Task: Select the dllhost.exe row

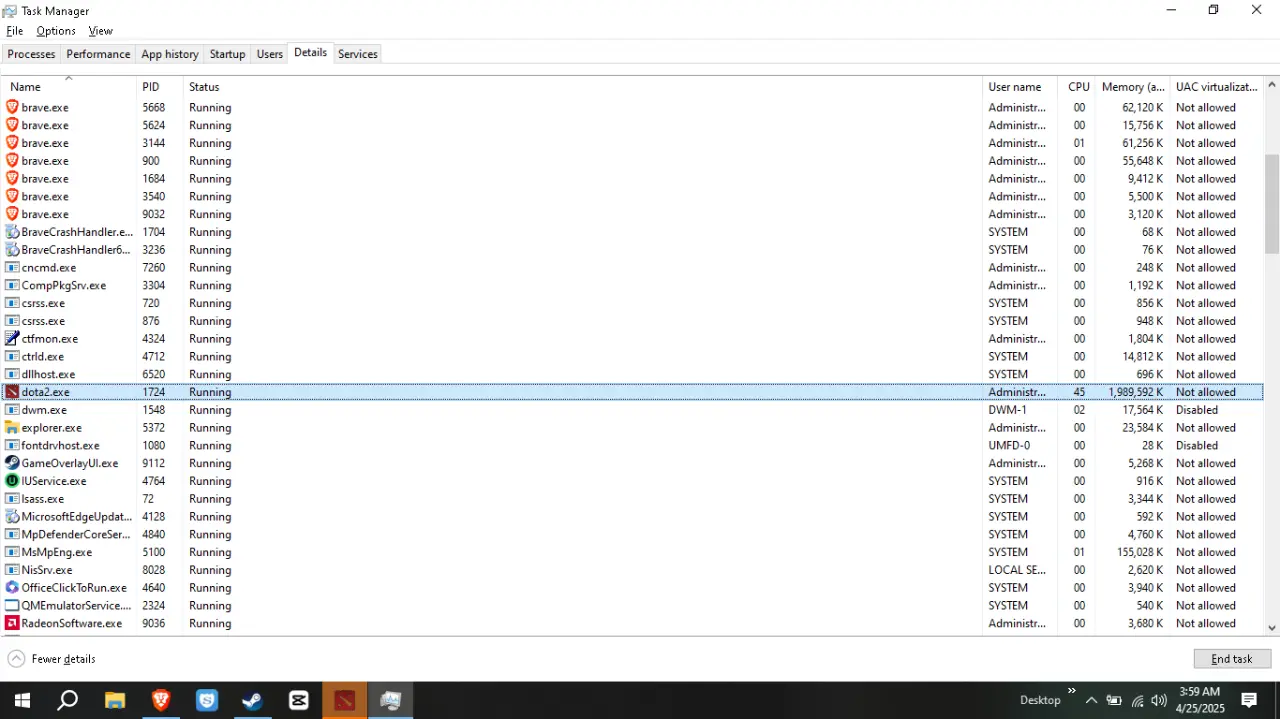Action: pyautogui.click(x=632, y=374)
